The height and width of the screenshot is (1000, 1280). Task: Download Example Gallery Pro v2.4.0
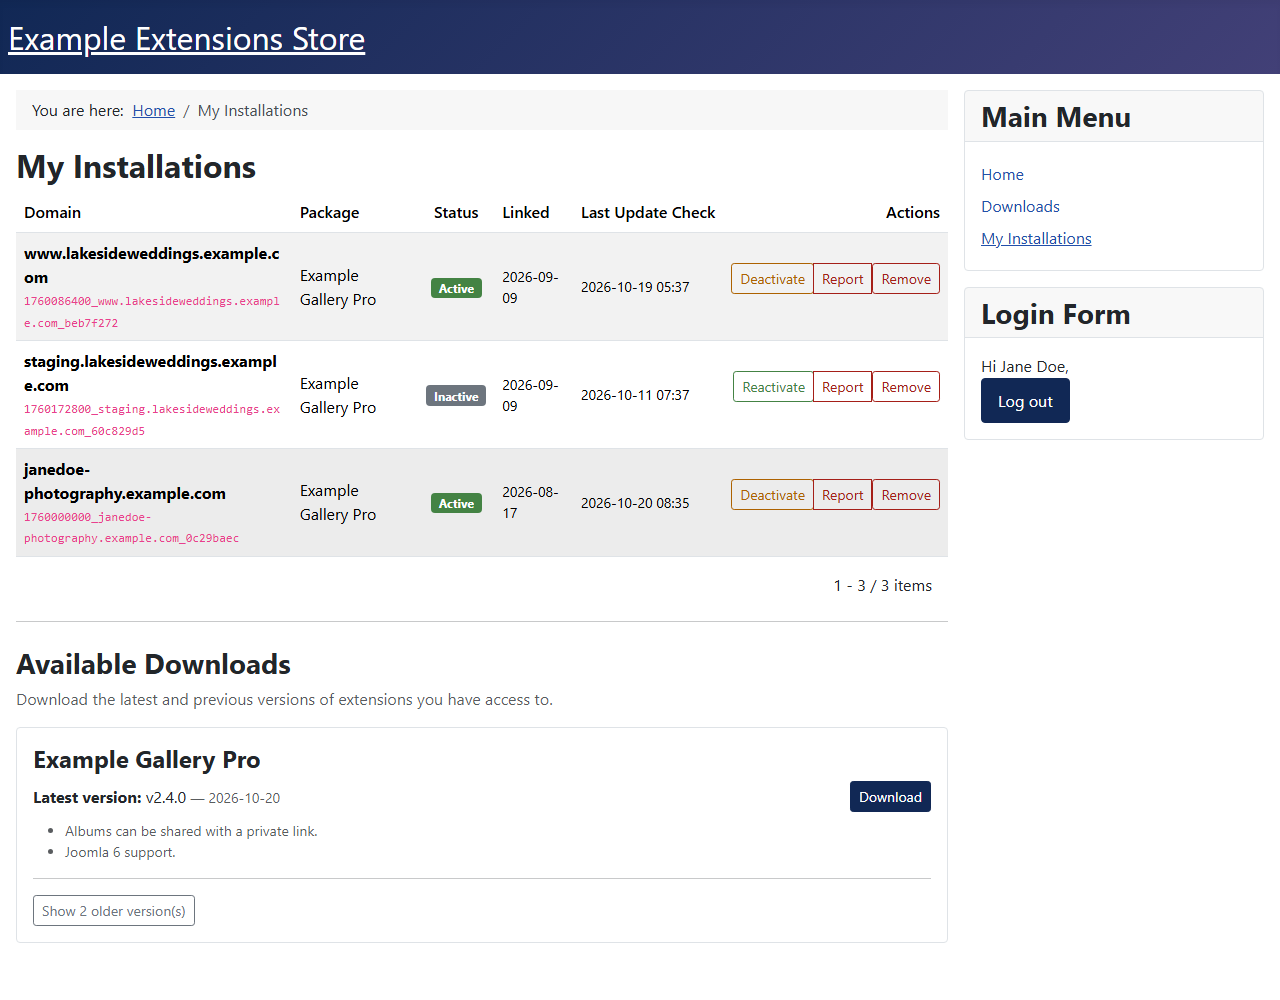890,797
